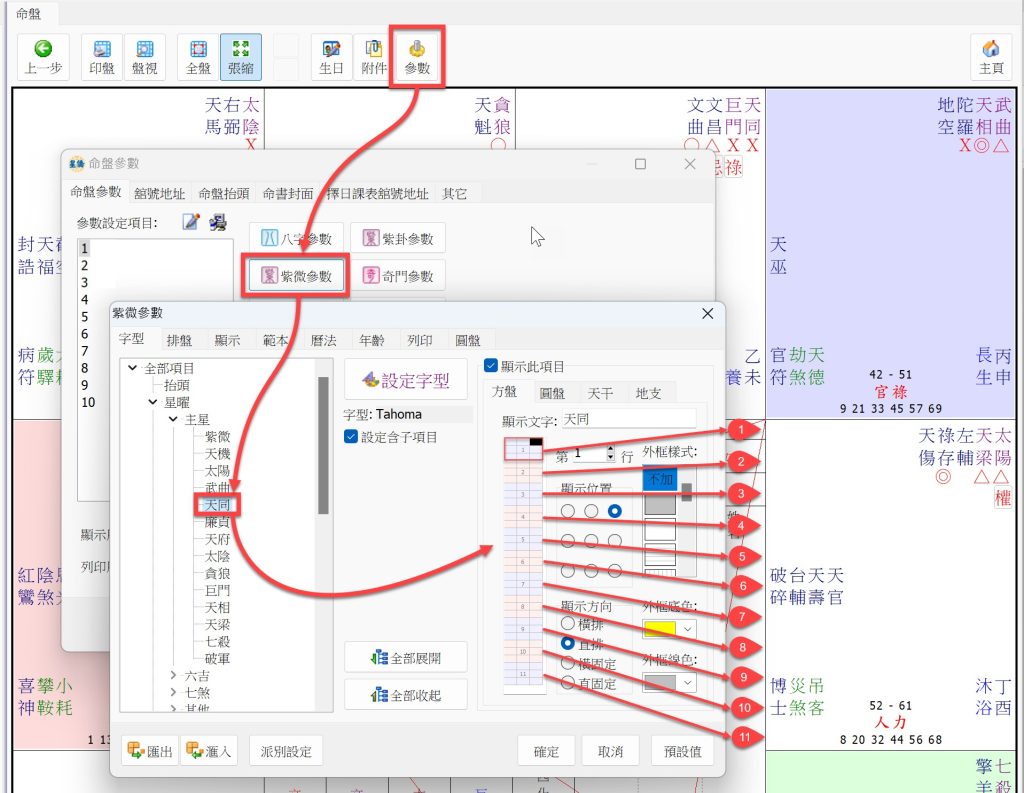This screenshot has height=793, width=1024.
Task: Select the 橫排 display direction radio
Action: [x=568, y=624]
